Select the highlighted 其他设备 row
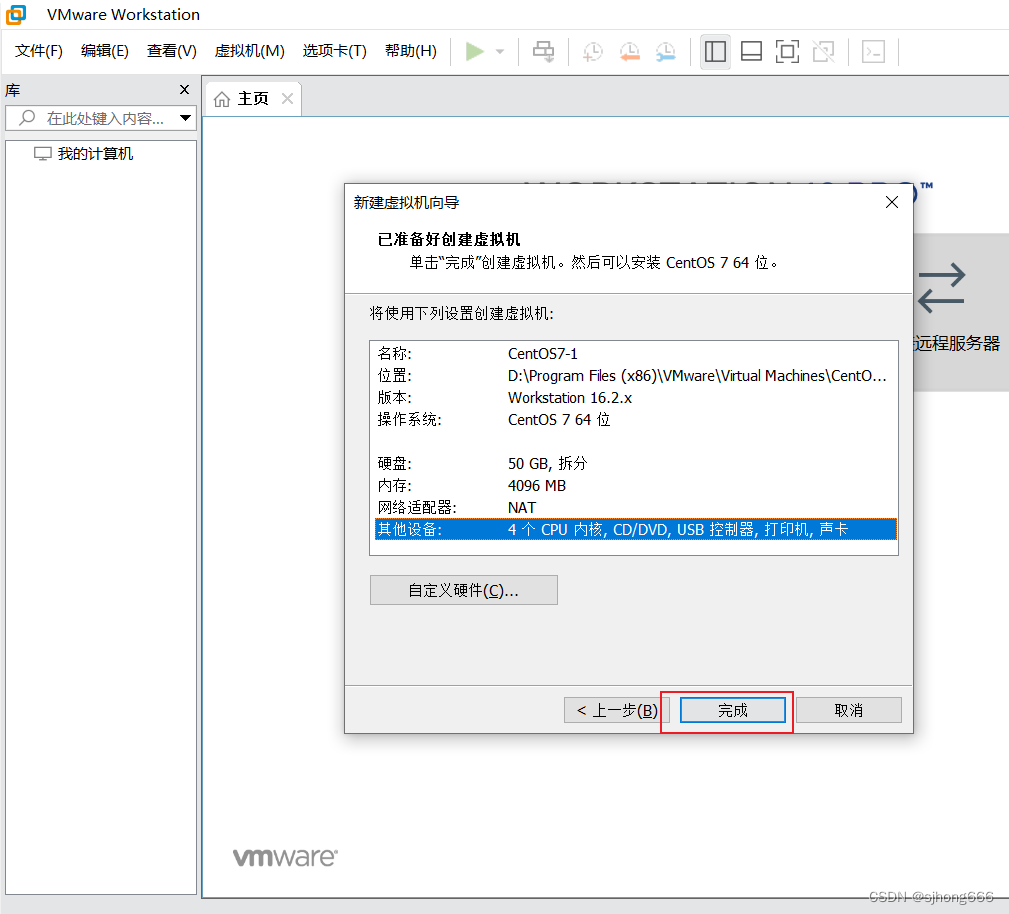The image size is (1009, 914). pos(636,529)
